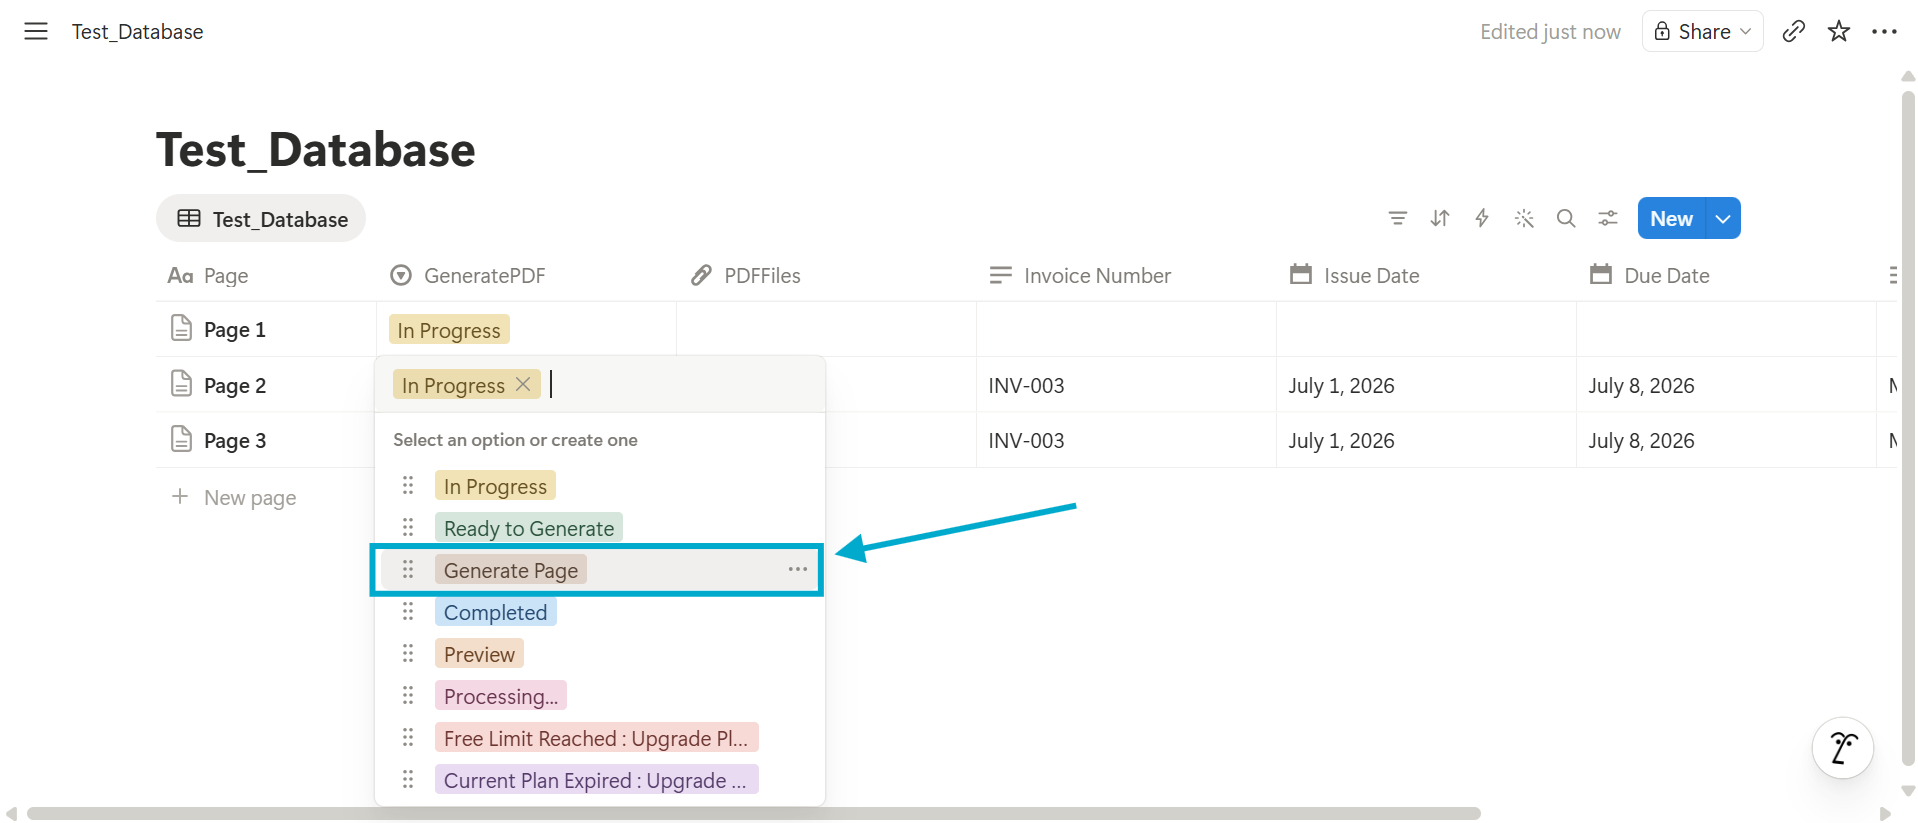Click the AI sparkle icon in toolbar
Viewport: 1918px width, 823px height.
click(1524, 218)
